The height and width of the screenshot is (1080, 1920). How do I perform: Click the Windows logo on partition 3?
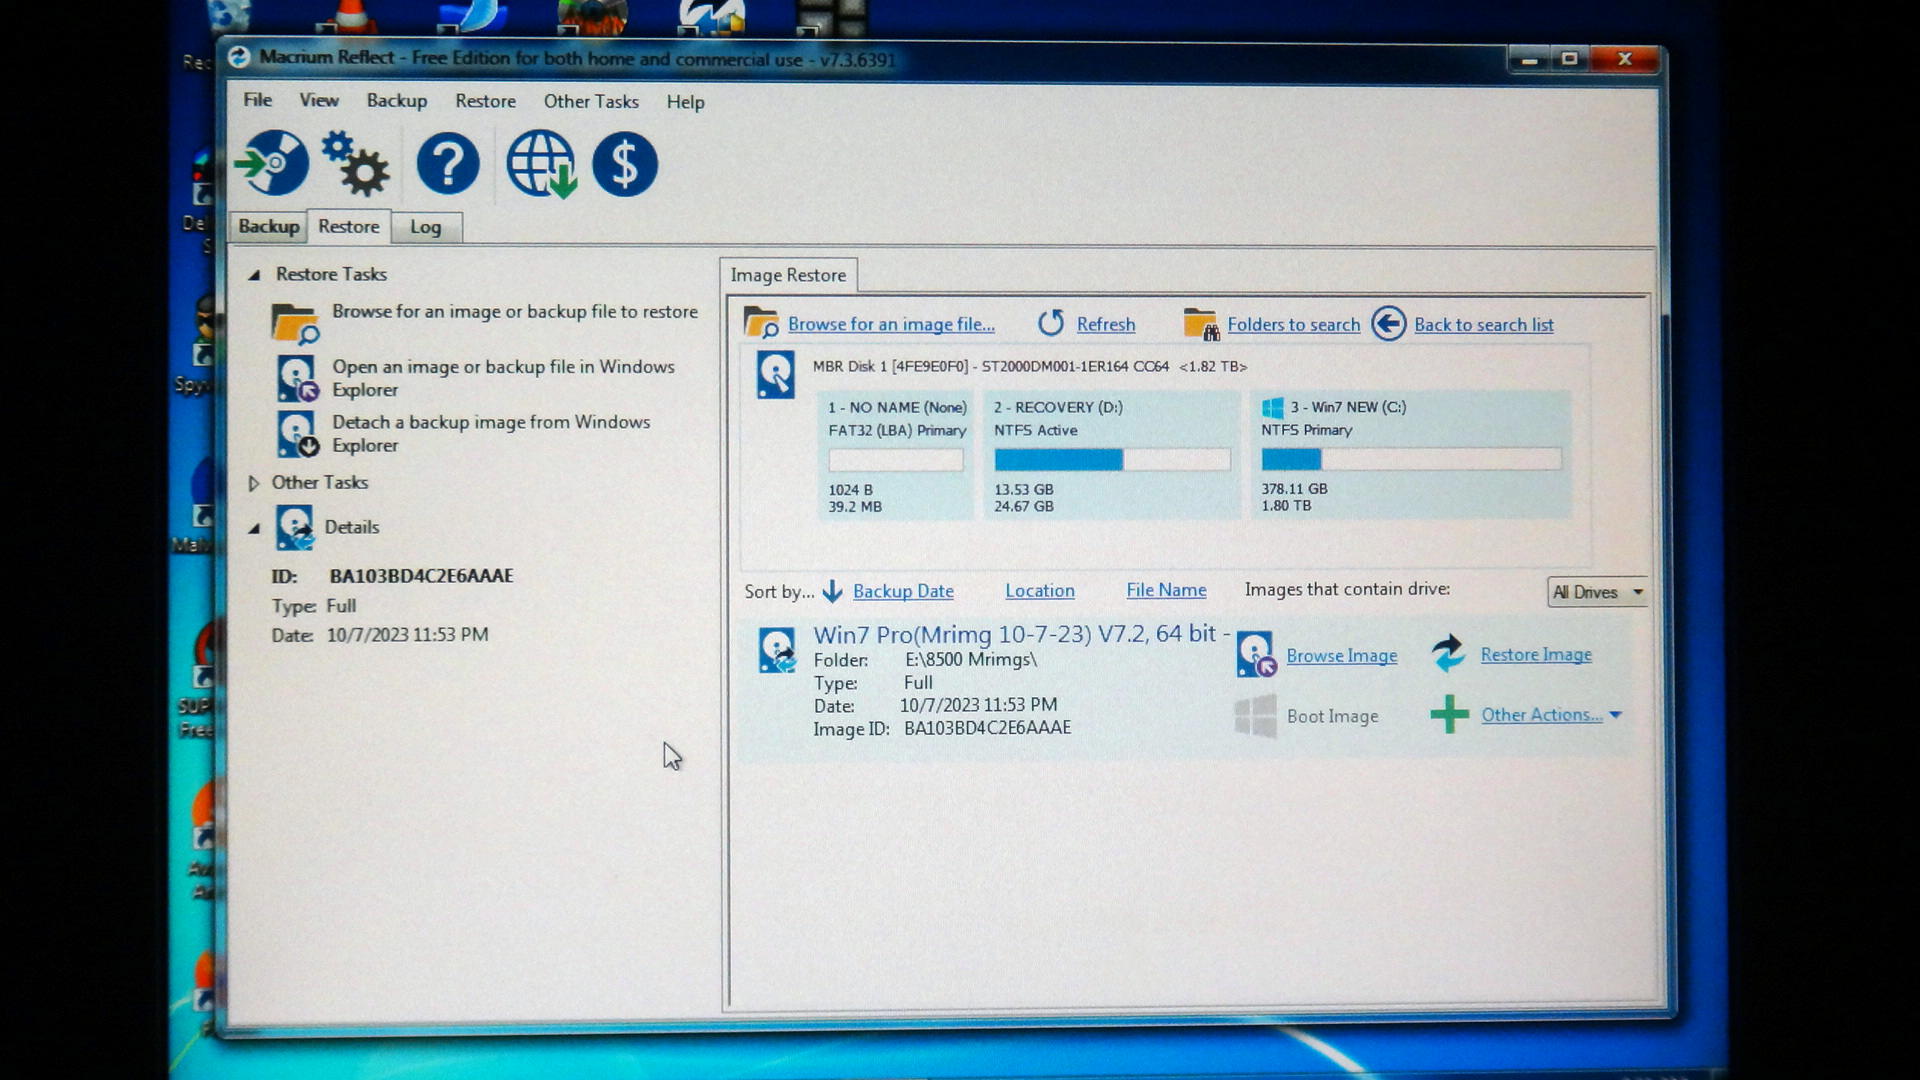[x=1272, y=407]
